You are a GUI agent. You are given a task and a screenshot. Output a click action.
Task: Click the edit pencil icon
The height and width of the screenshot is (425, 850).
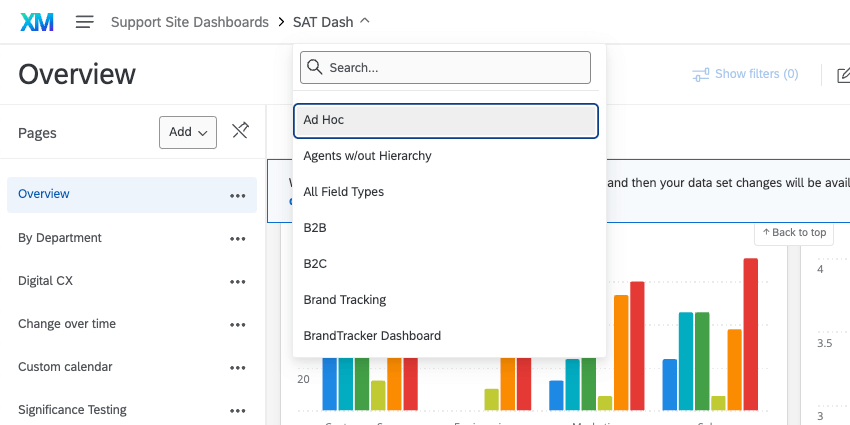click(843, 74)
